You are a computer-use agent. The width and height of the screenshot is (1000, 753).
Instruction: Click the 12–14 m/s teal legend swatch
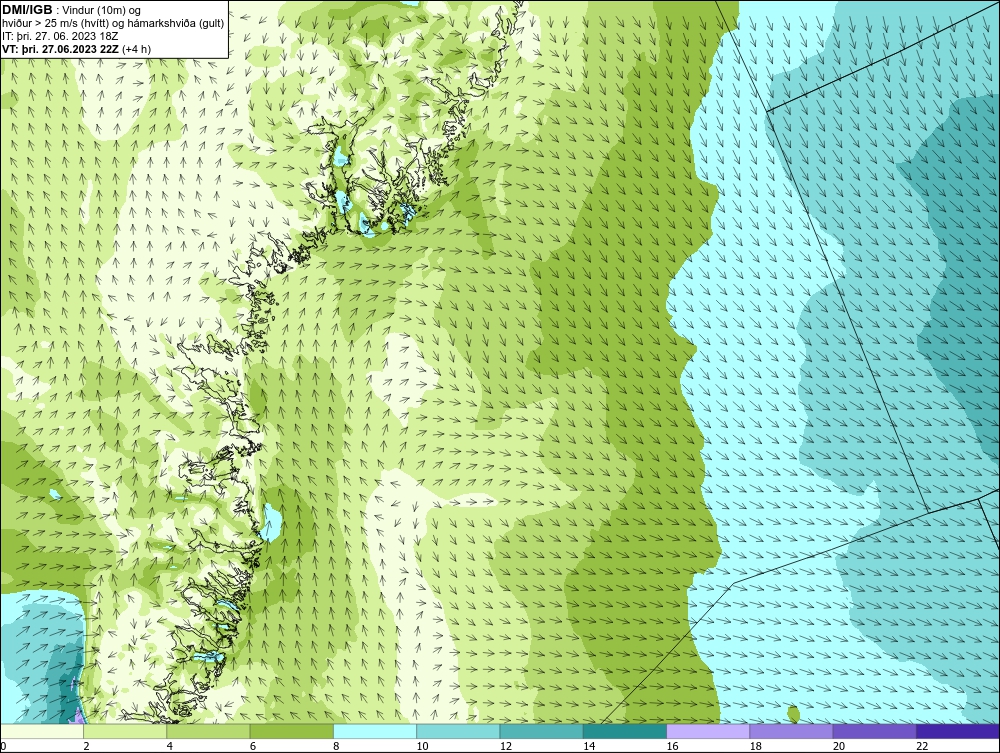coord(541,731)
